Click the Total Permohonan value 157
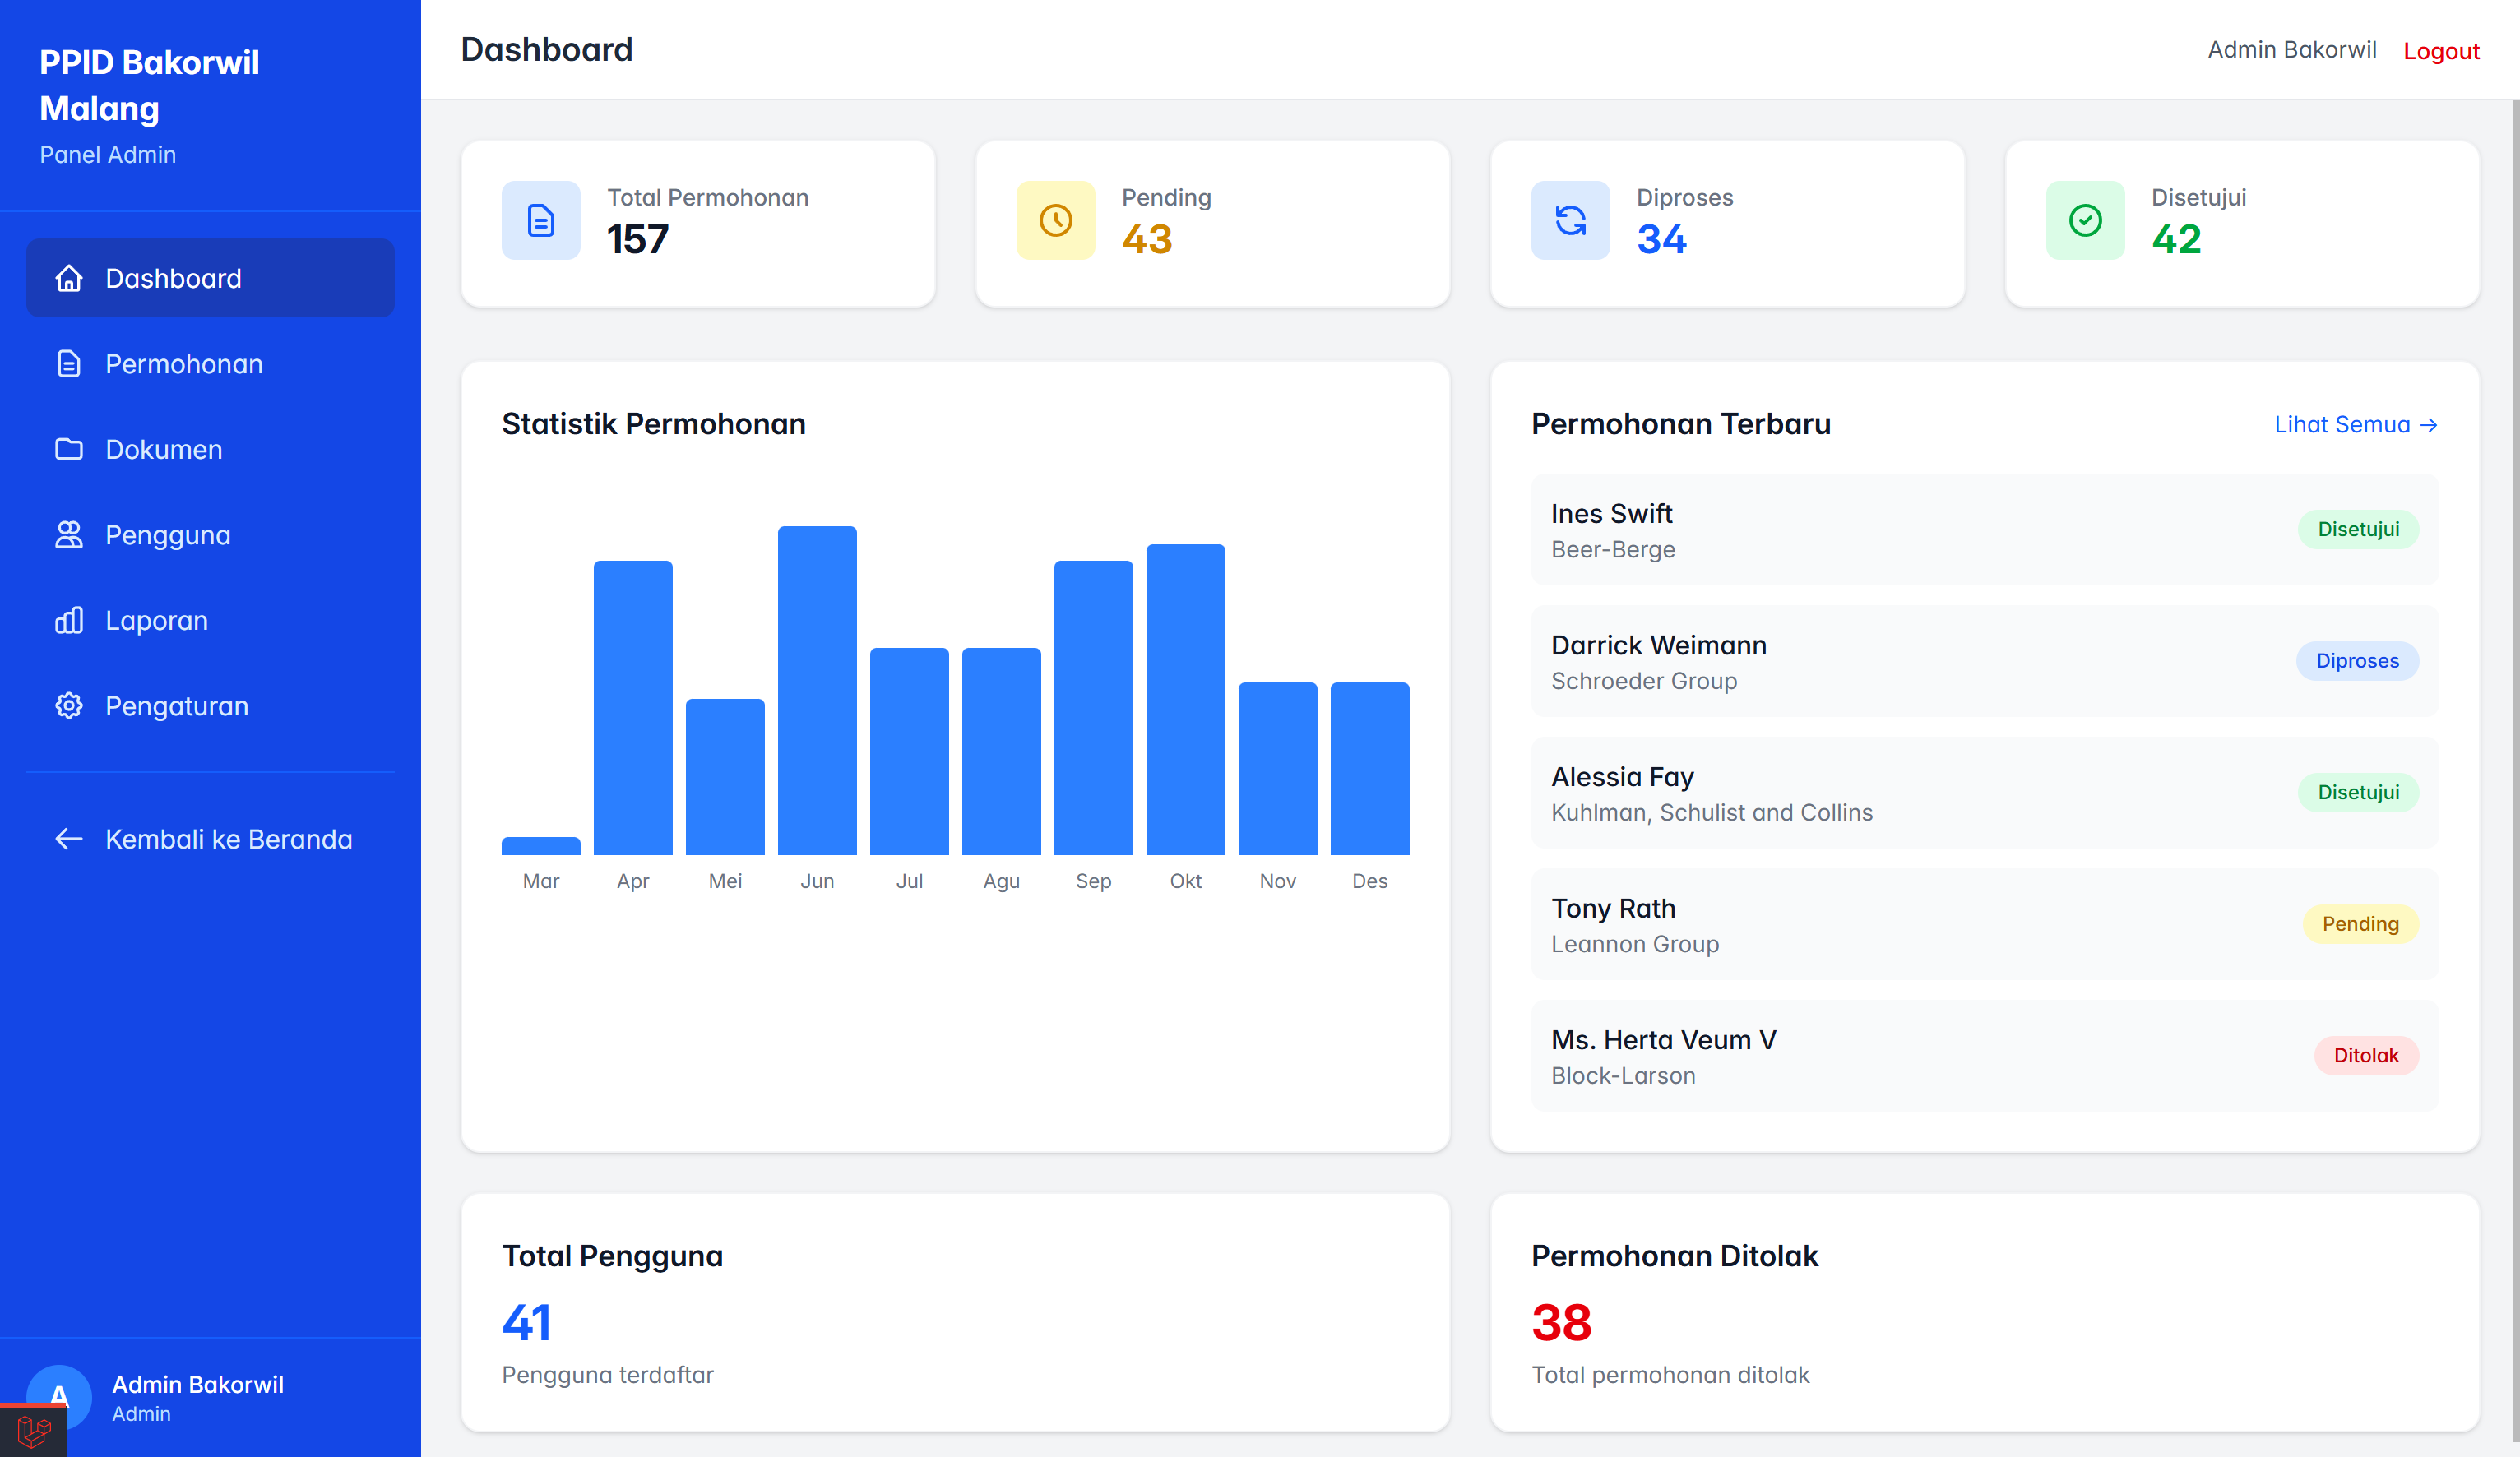2520x1457 pixels. [x=637, y=239]
